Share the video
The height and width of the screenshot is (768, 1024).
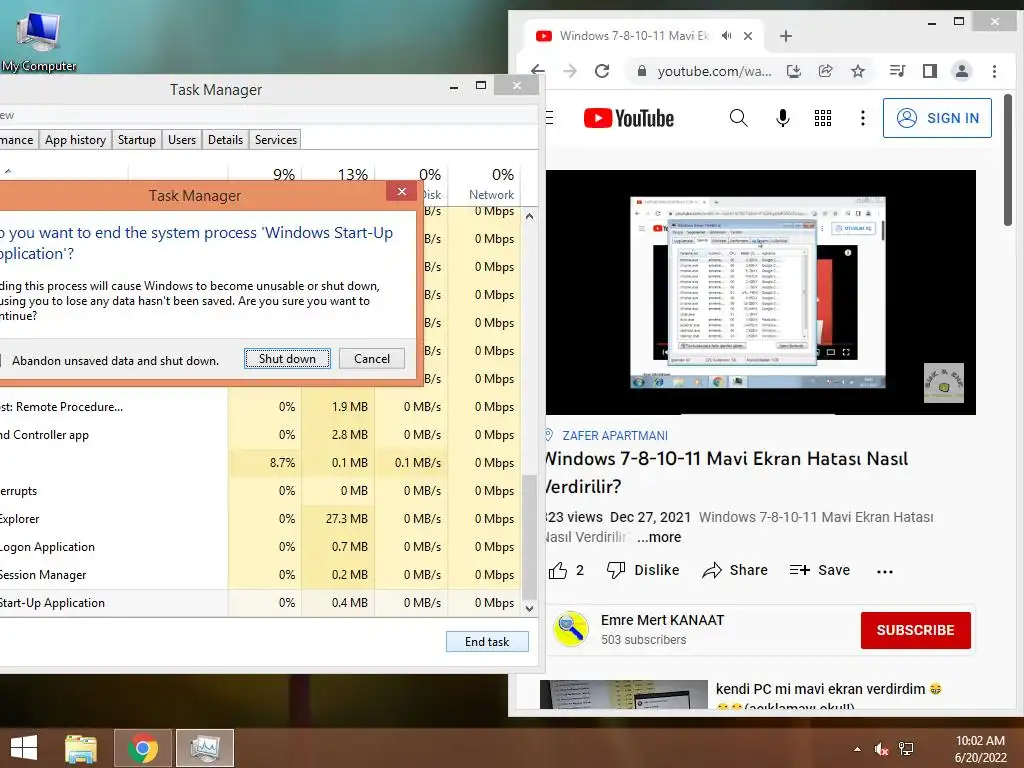pos(735,570)
